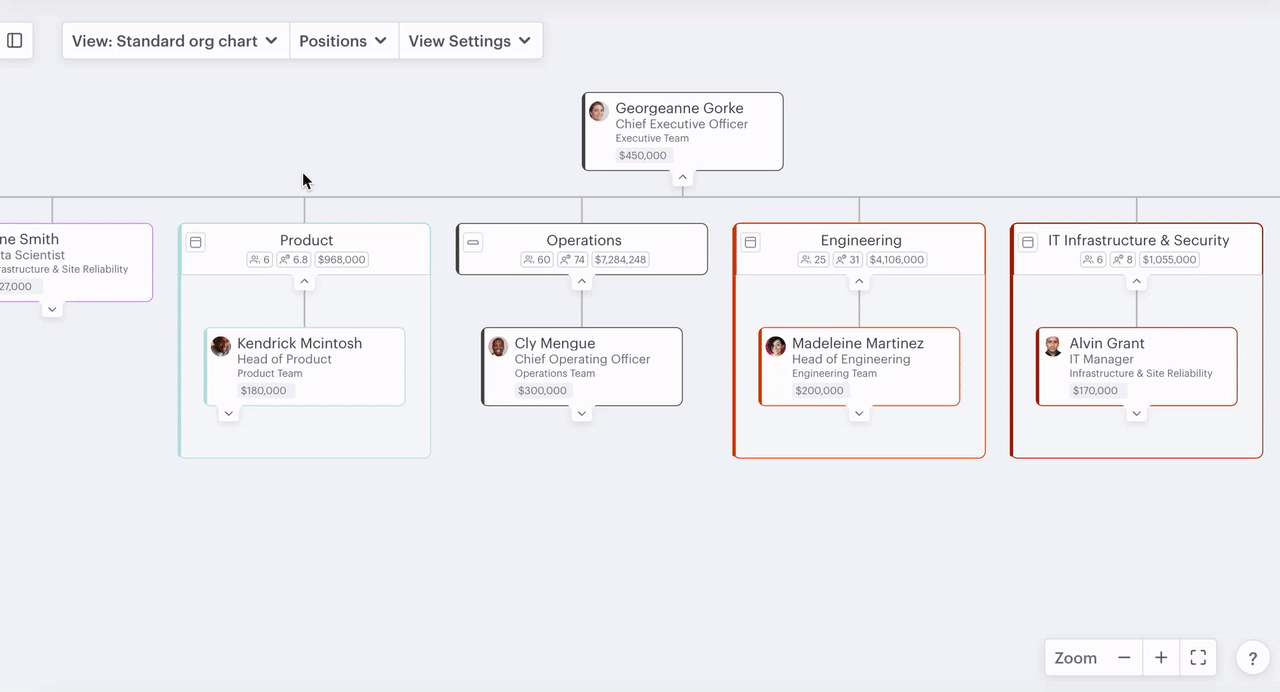Click the $450,000 salary chip on Georgeanne Gorke's card
The width and height of the screenshot is (1280, 692).
pos(642,155)
